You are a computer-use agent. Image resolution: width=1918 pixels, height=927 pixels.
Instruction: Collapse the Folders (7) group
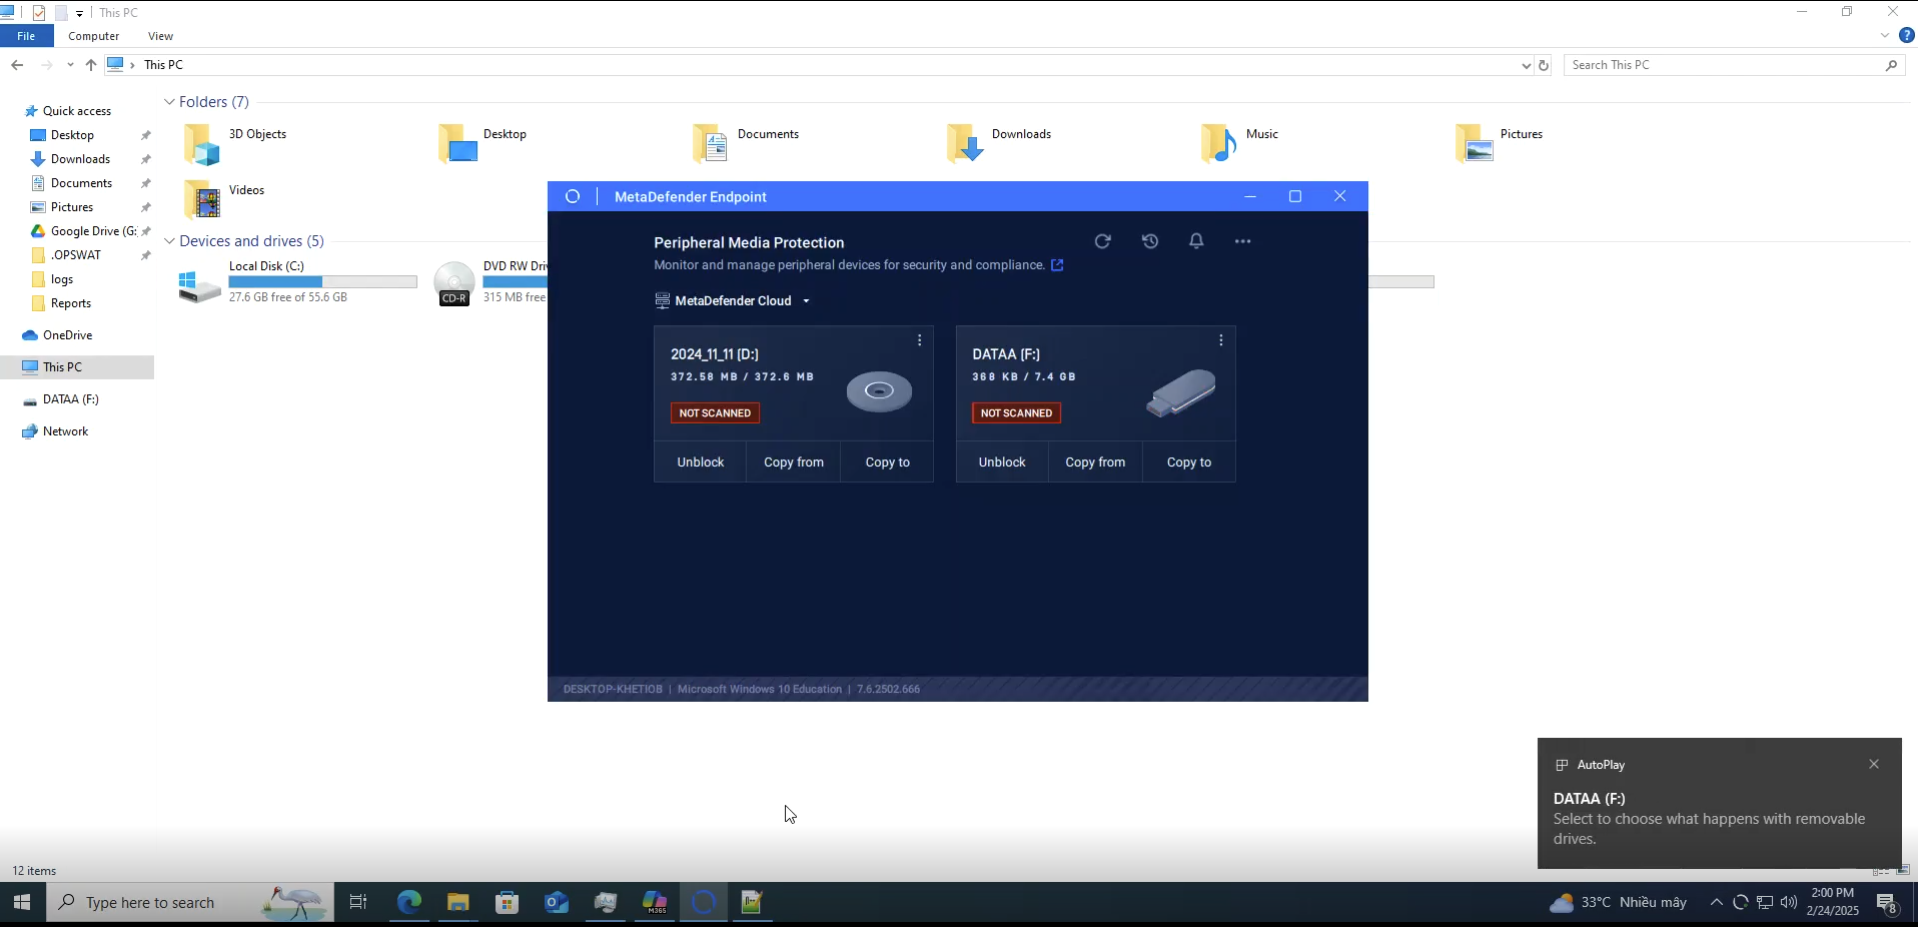pos(170,102)
